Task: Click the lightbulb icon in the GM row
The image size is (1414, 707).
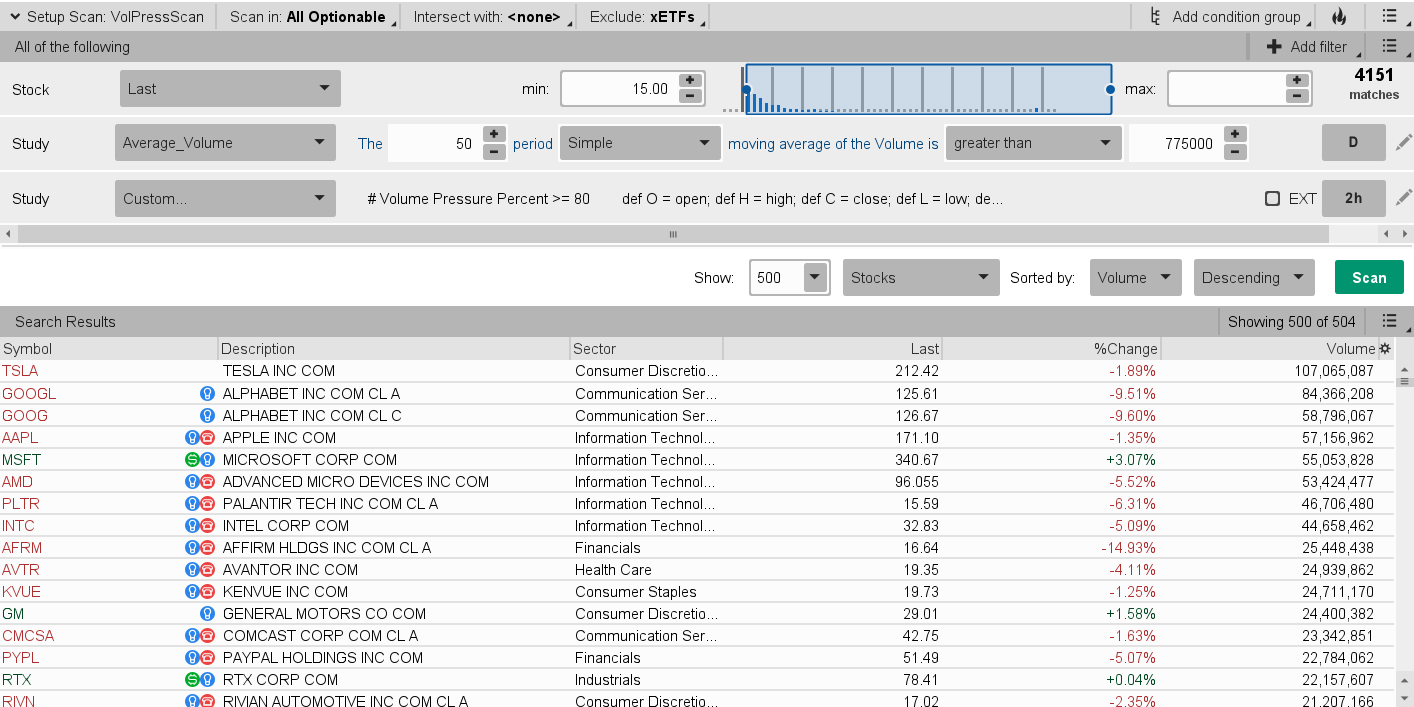Action: point(208,613)
